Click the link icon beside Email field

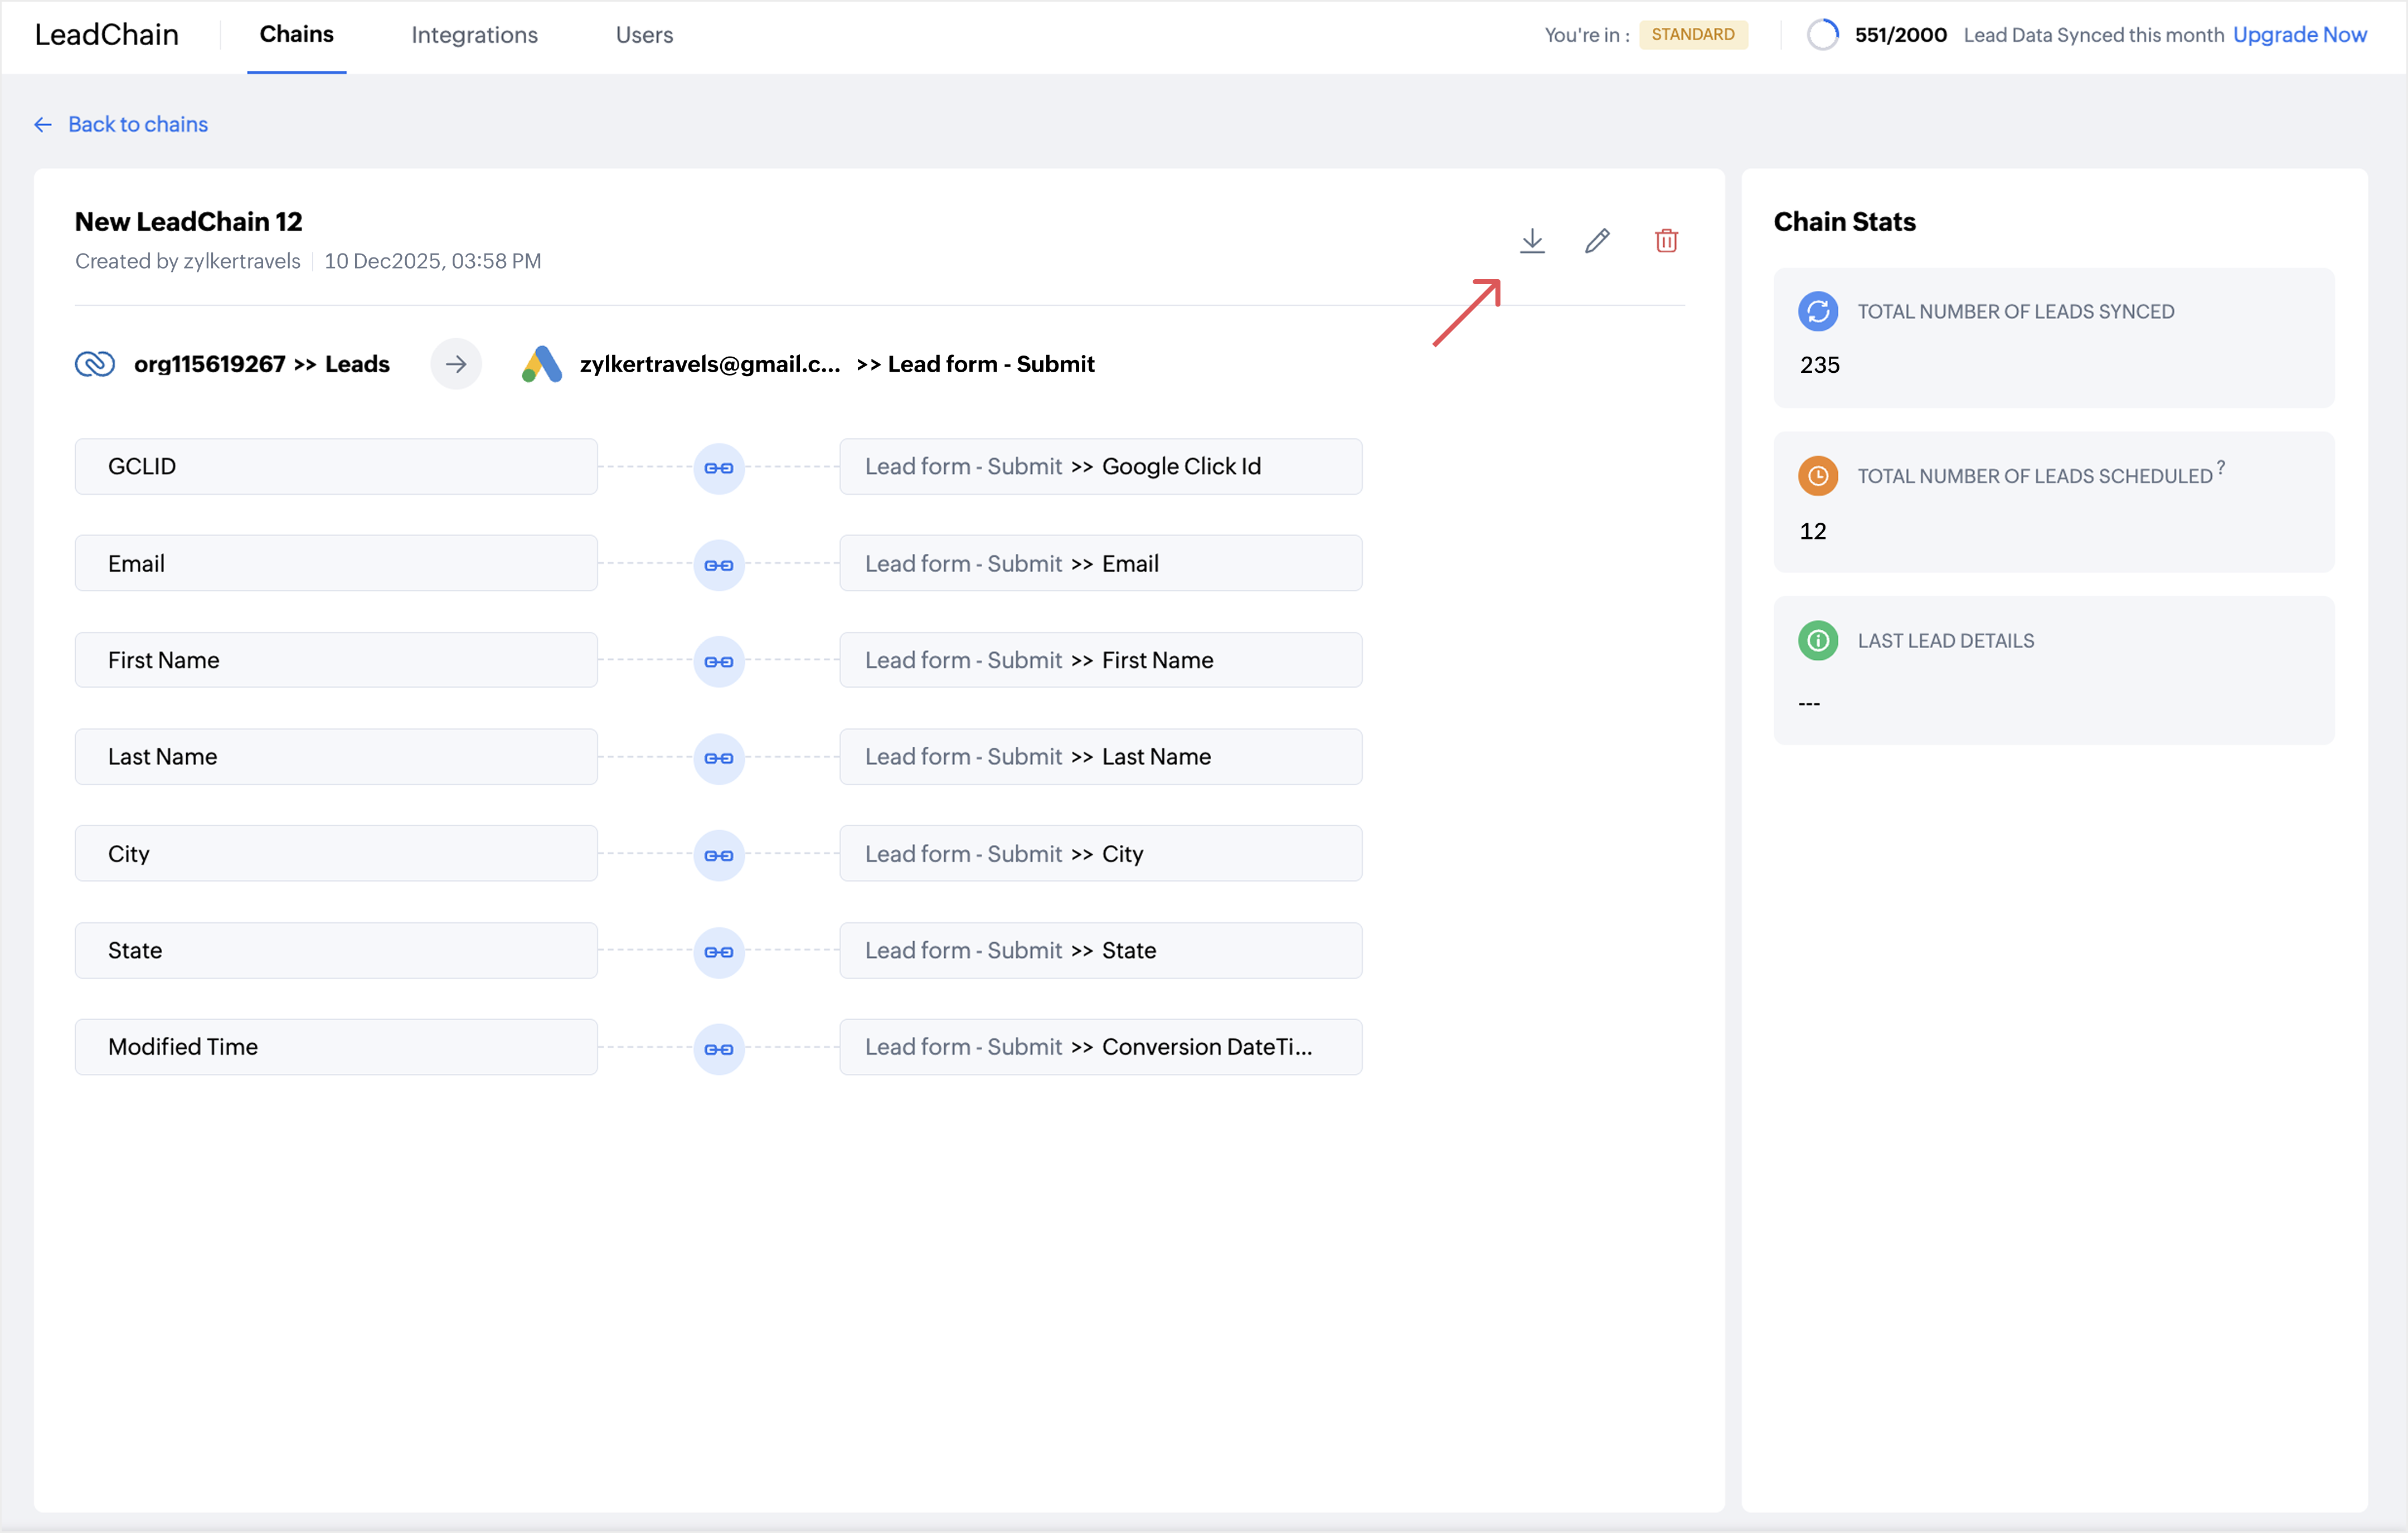[719, 565]
